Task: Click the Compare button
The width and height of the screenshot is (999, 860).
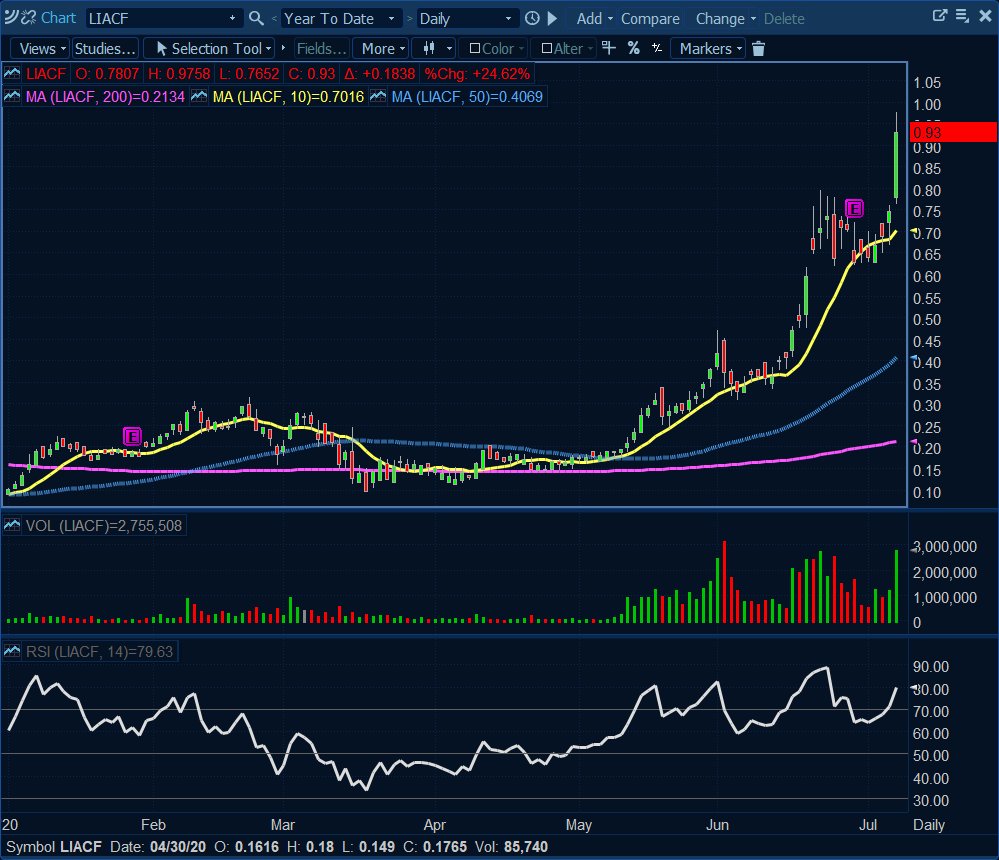Action: coord(650,18)
